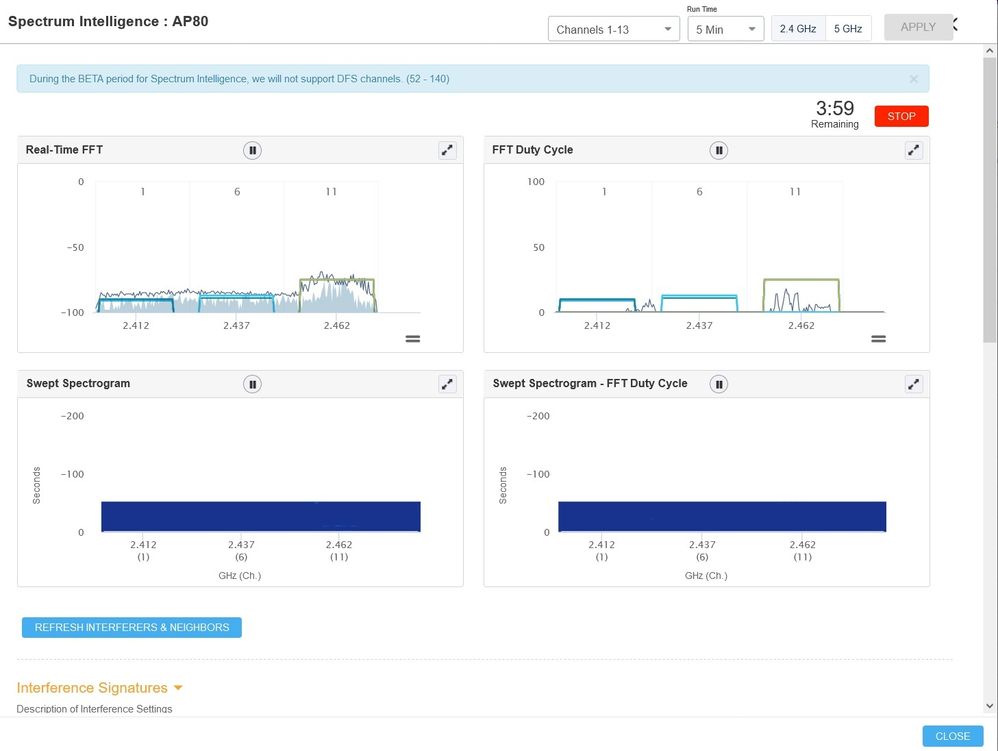Open the Channels 1-13 dropdown

click(x=614, y=30)
